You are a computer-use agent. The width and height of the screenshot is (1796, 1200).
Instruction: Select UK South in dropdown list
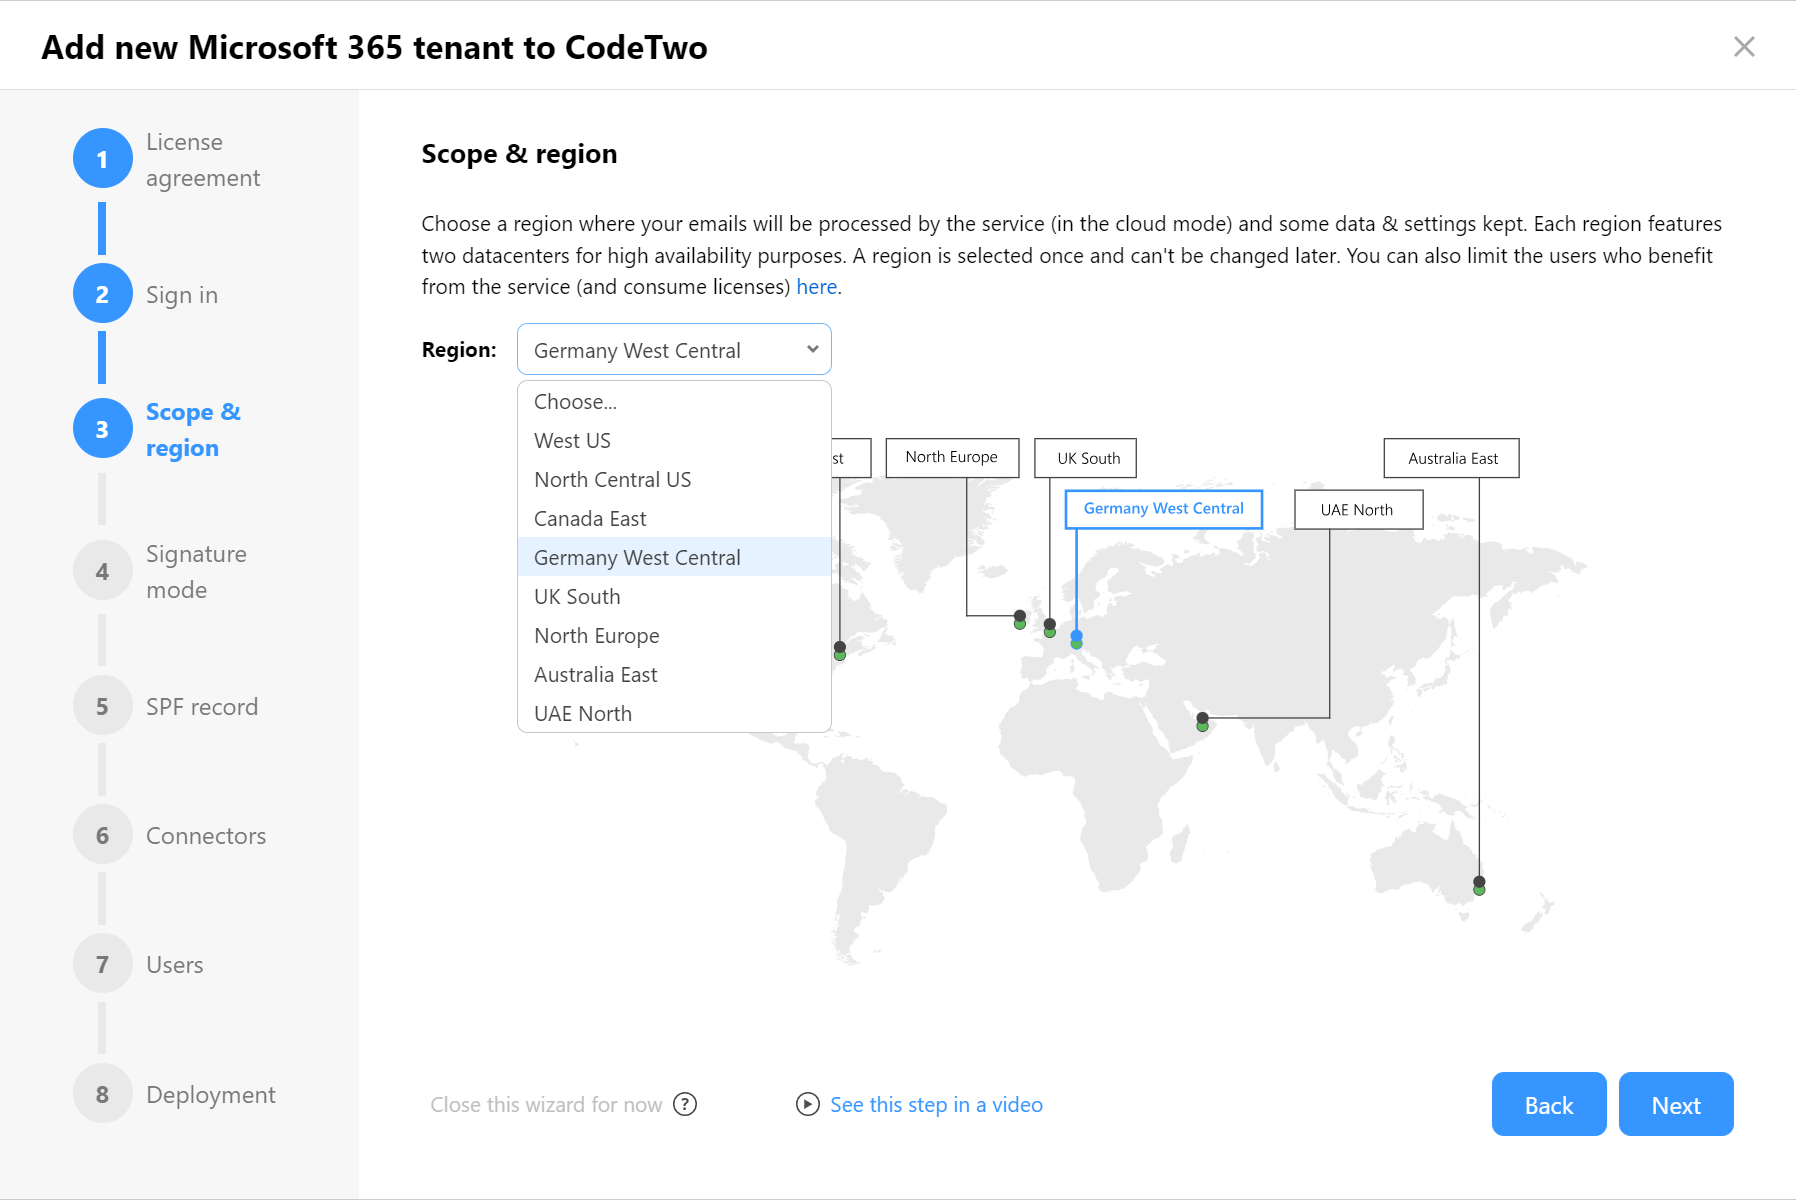674,596
